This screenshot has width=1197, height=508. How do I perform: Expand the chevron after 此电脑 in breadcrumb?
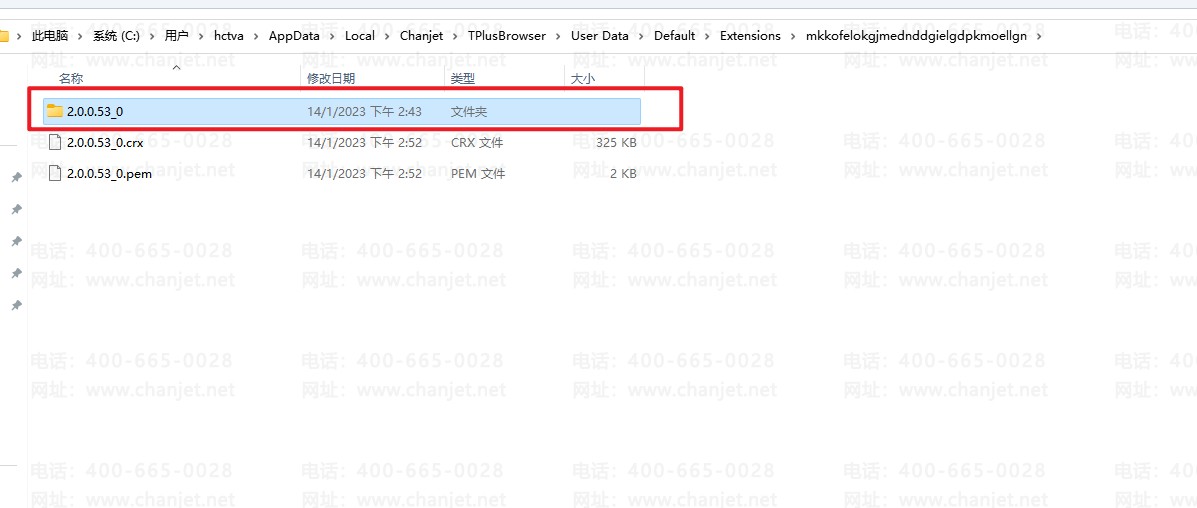pyautogui.click(x=78, y=35)
